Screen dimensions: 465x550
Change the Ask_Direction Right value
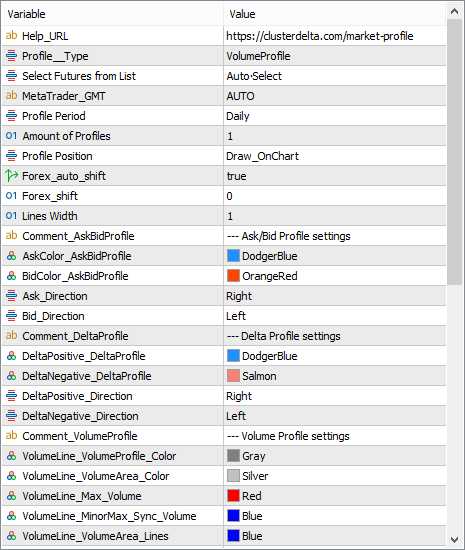[335, 296]
